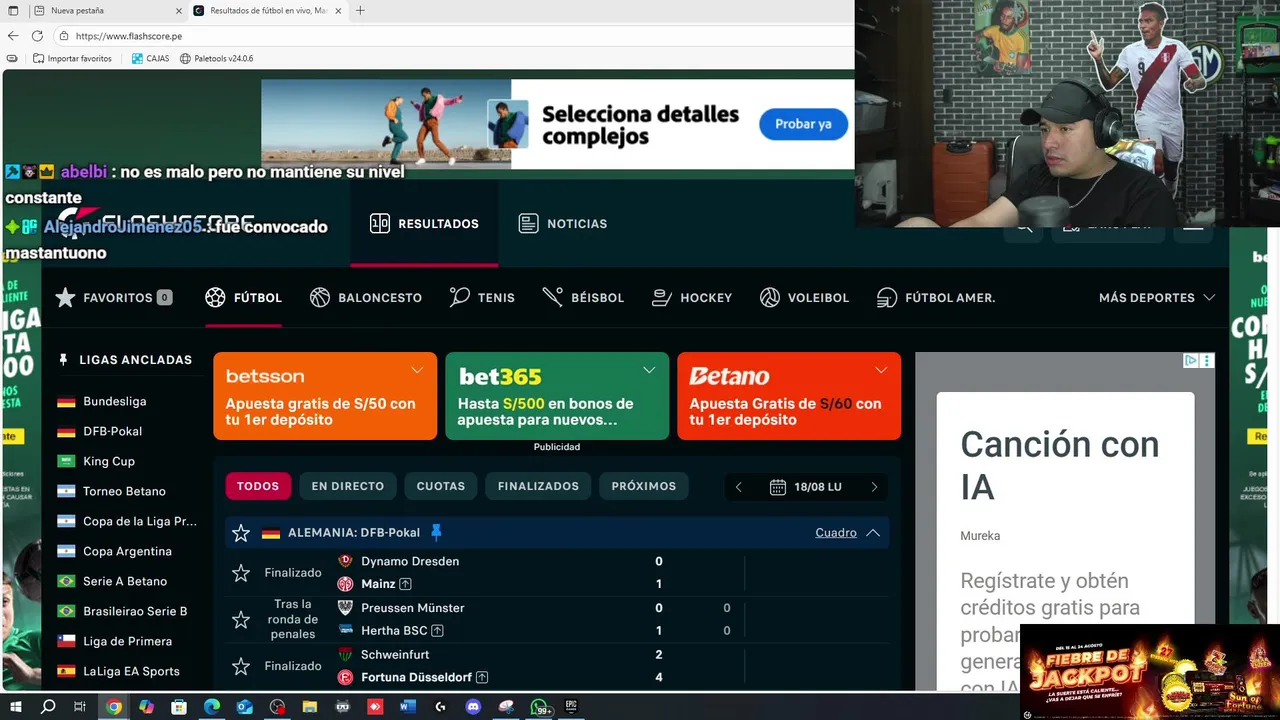Screen dimensions: 1280x720
Task: Click Fortuna Düsseldorf team name
Action: (416, 677)
